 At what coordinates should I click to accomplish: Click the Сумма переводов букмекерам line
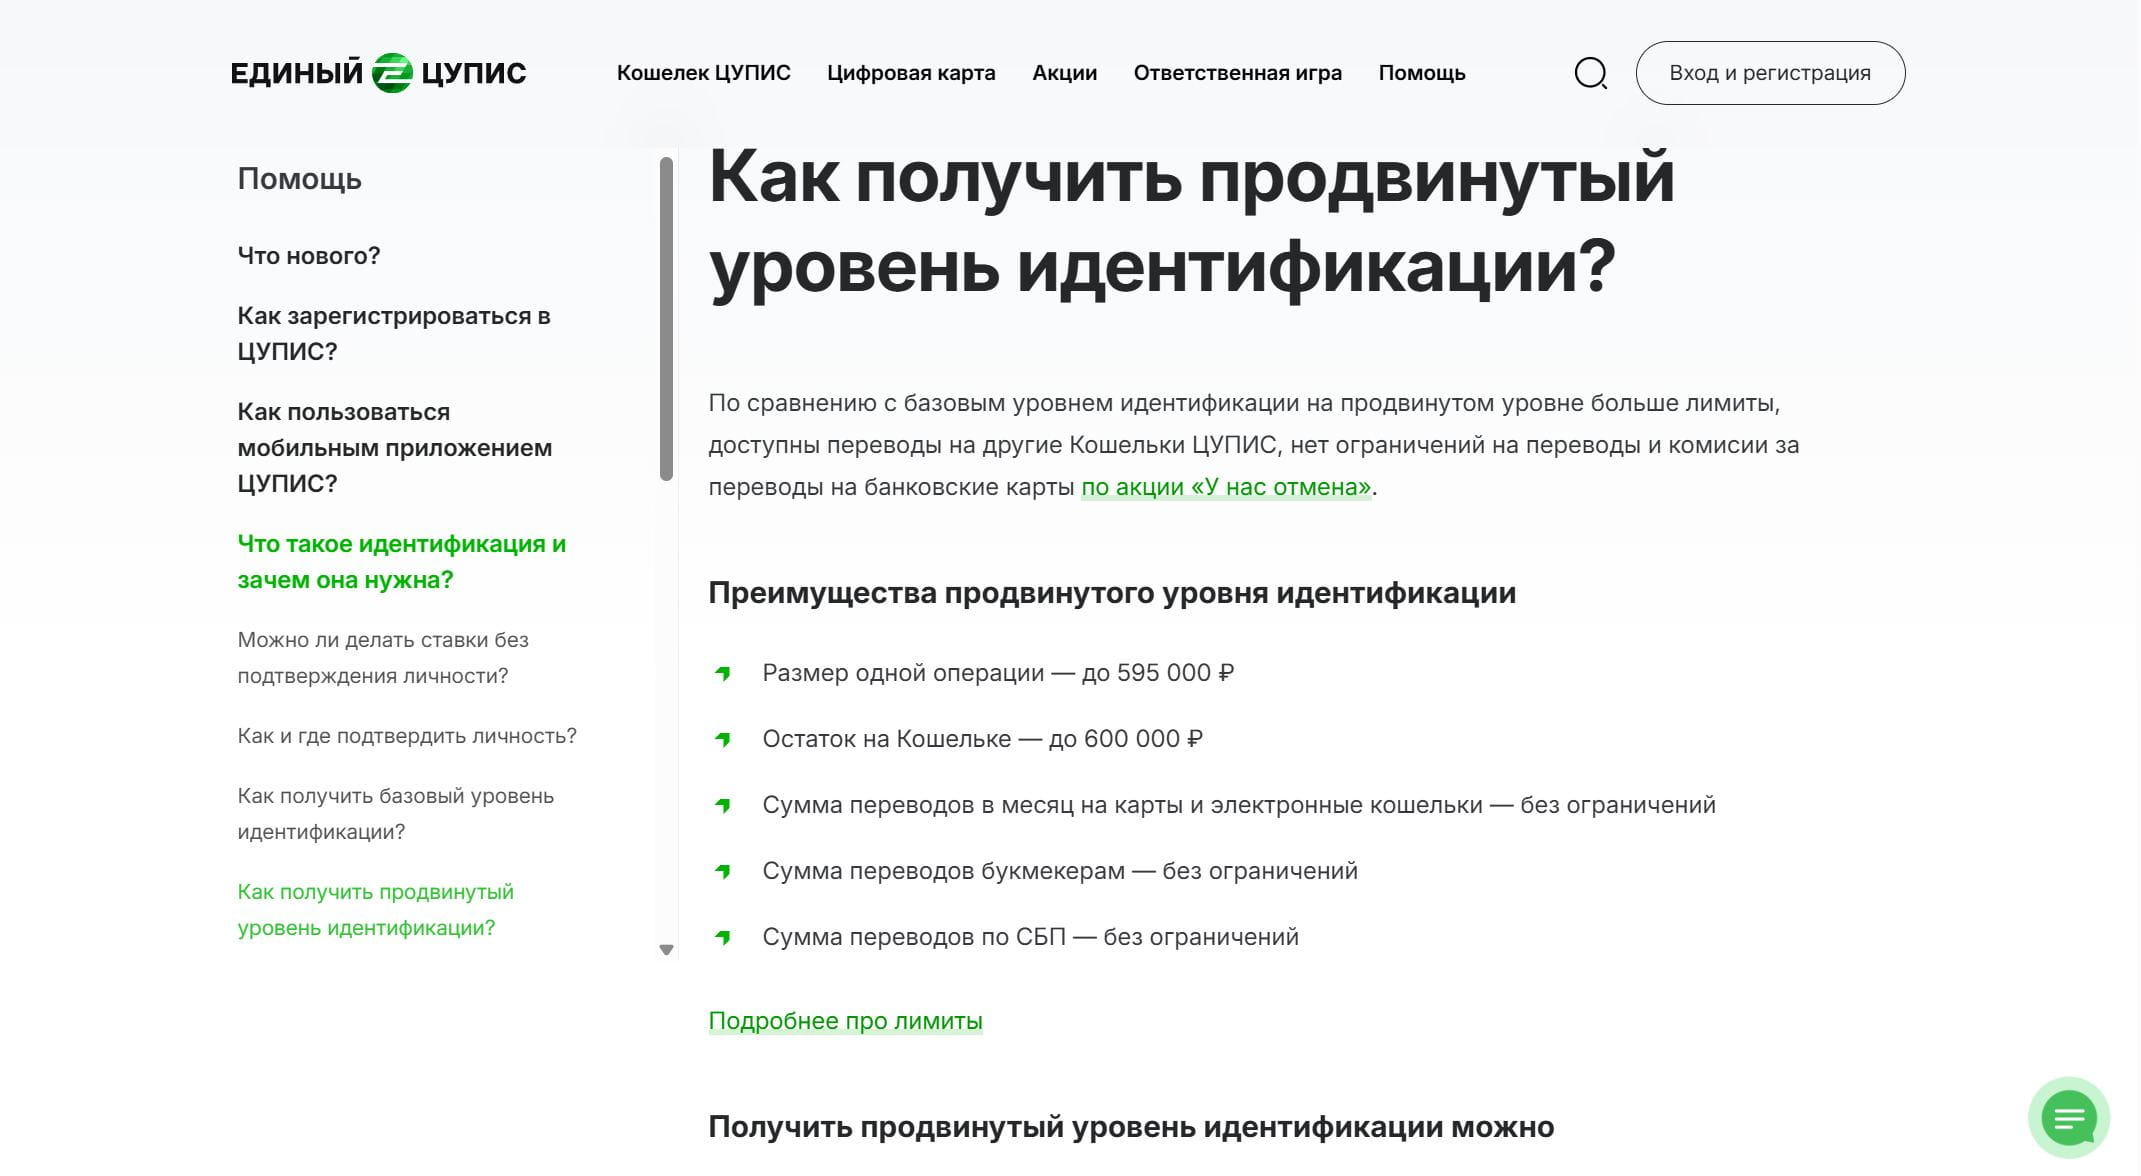point(1060,871)
